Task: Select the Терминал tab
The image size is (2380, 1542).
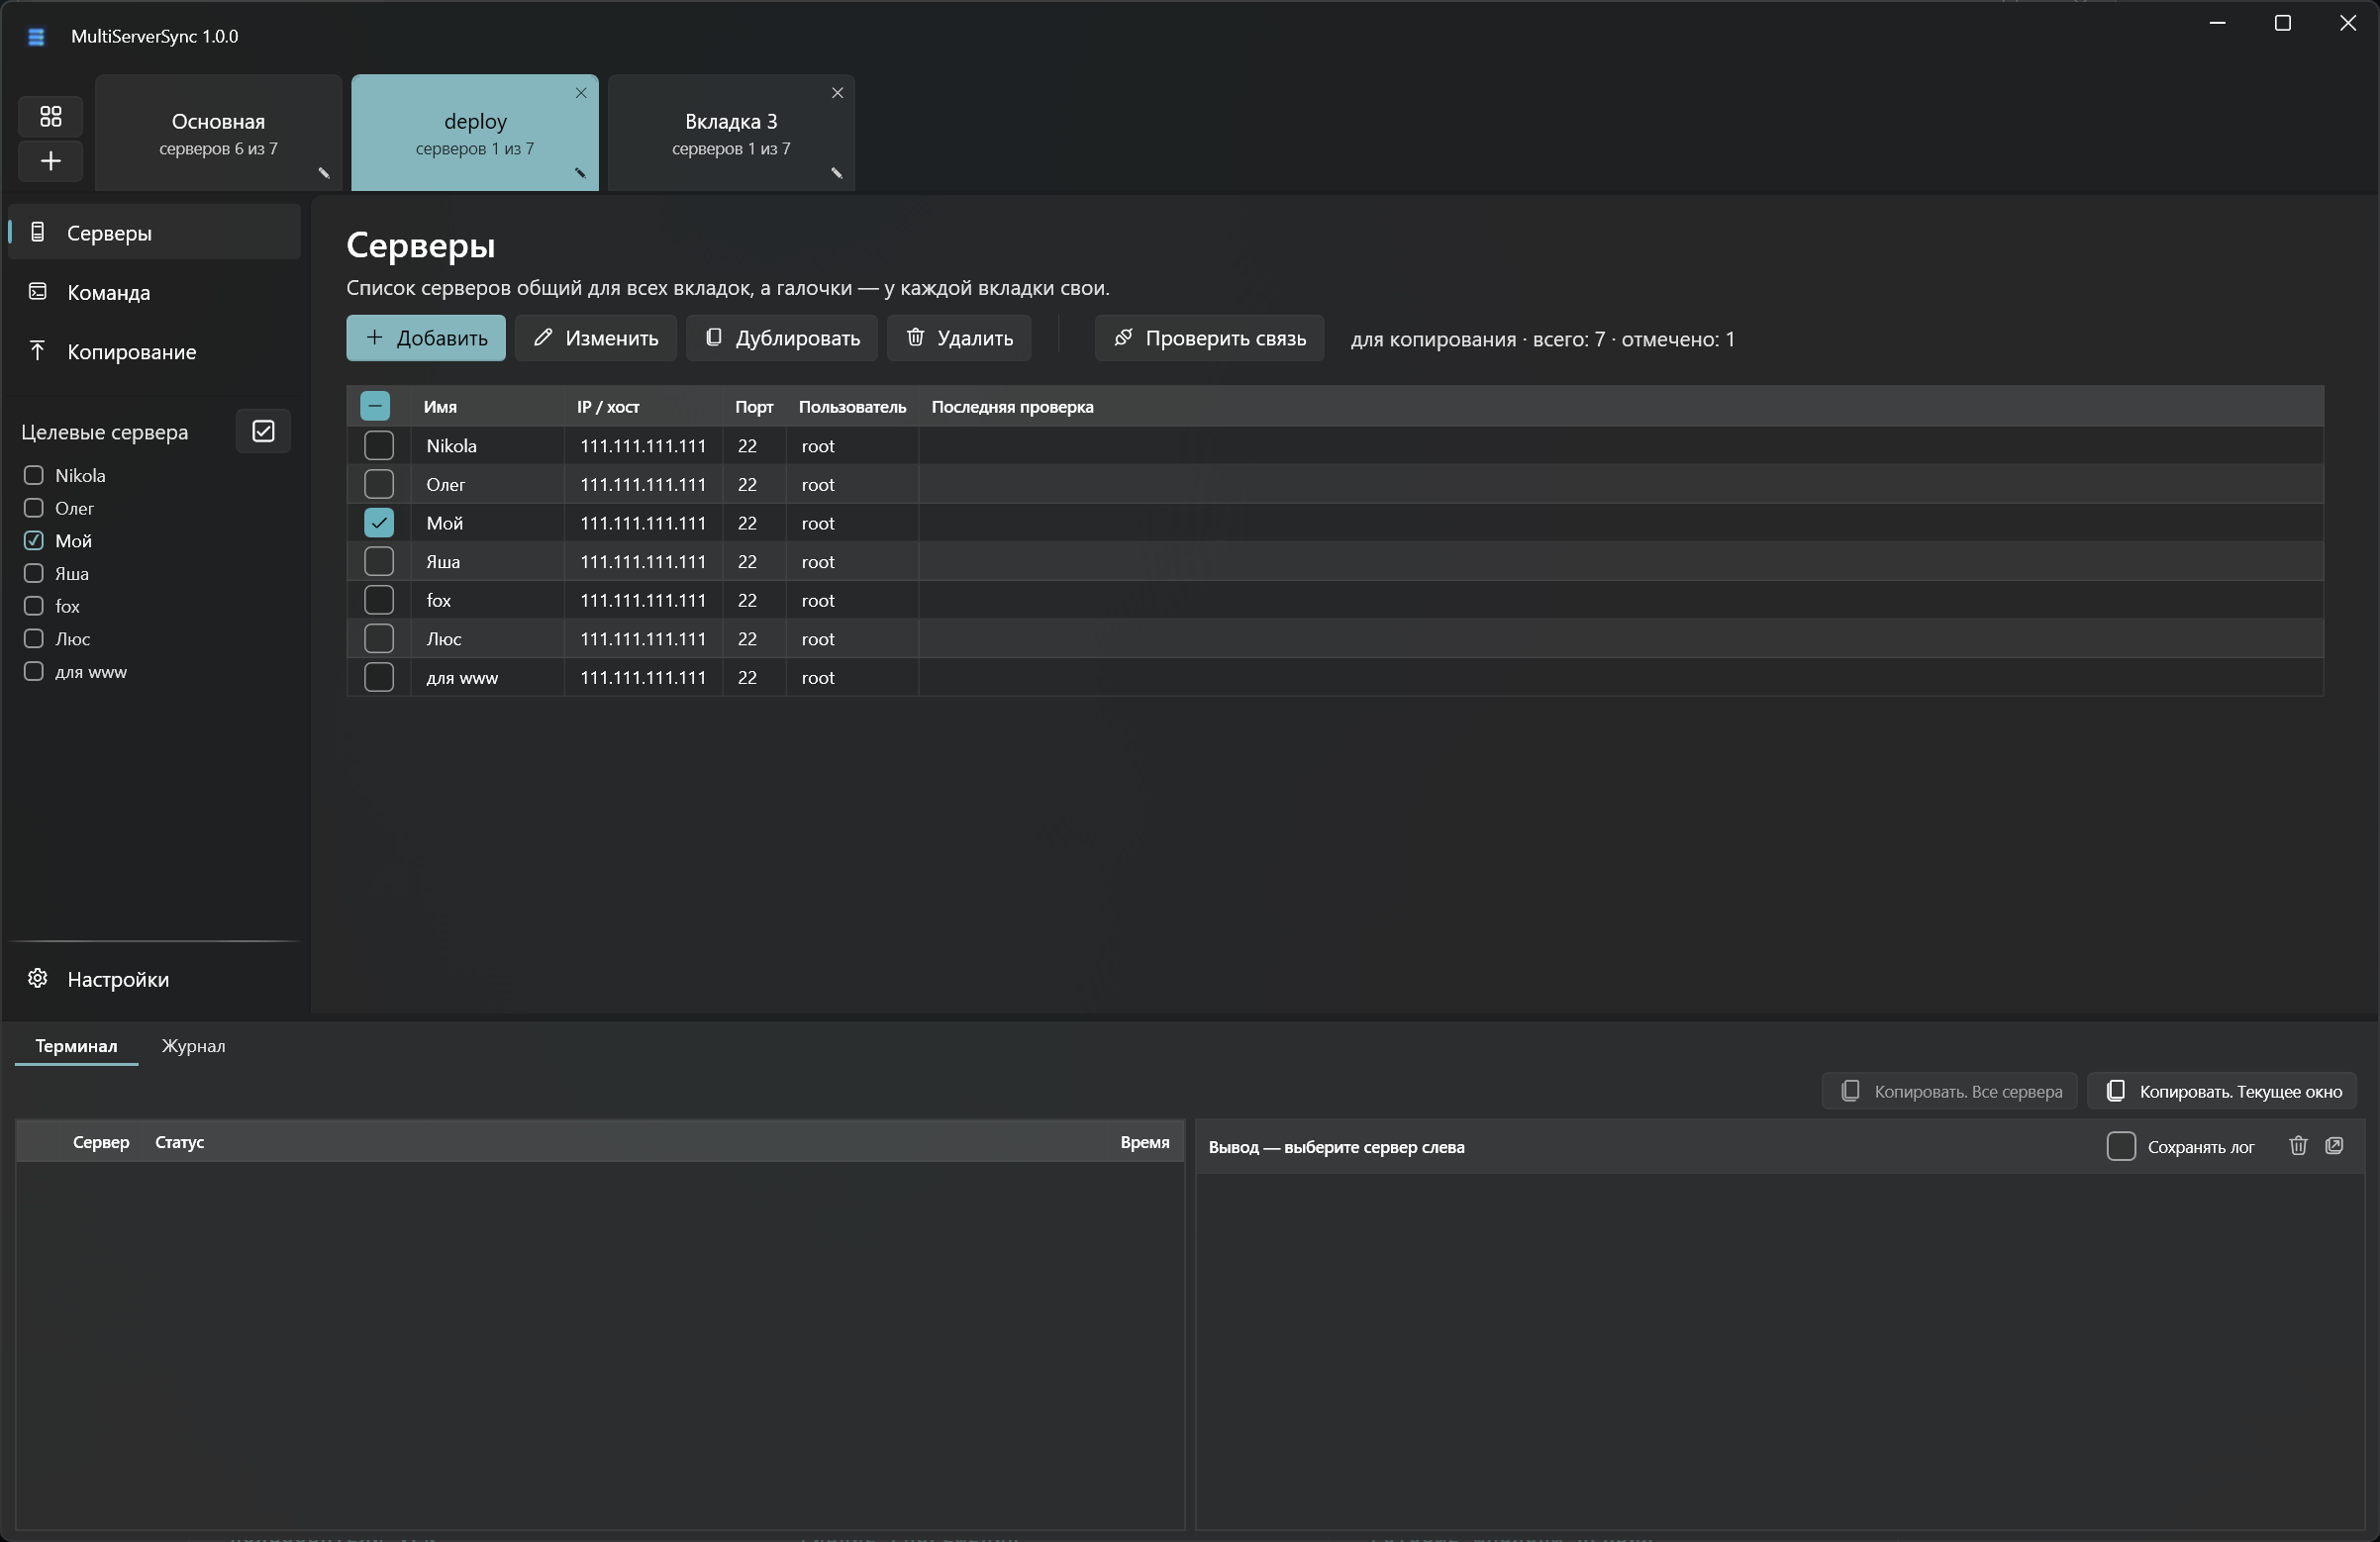Action: click(x=76, y=1046)
